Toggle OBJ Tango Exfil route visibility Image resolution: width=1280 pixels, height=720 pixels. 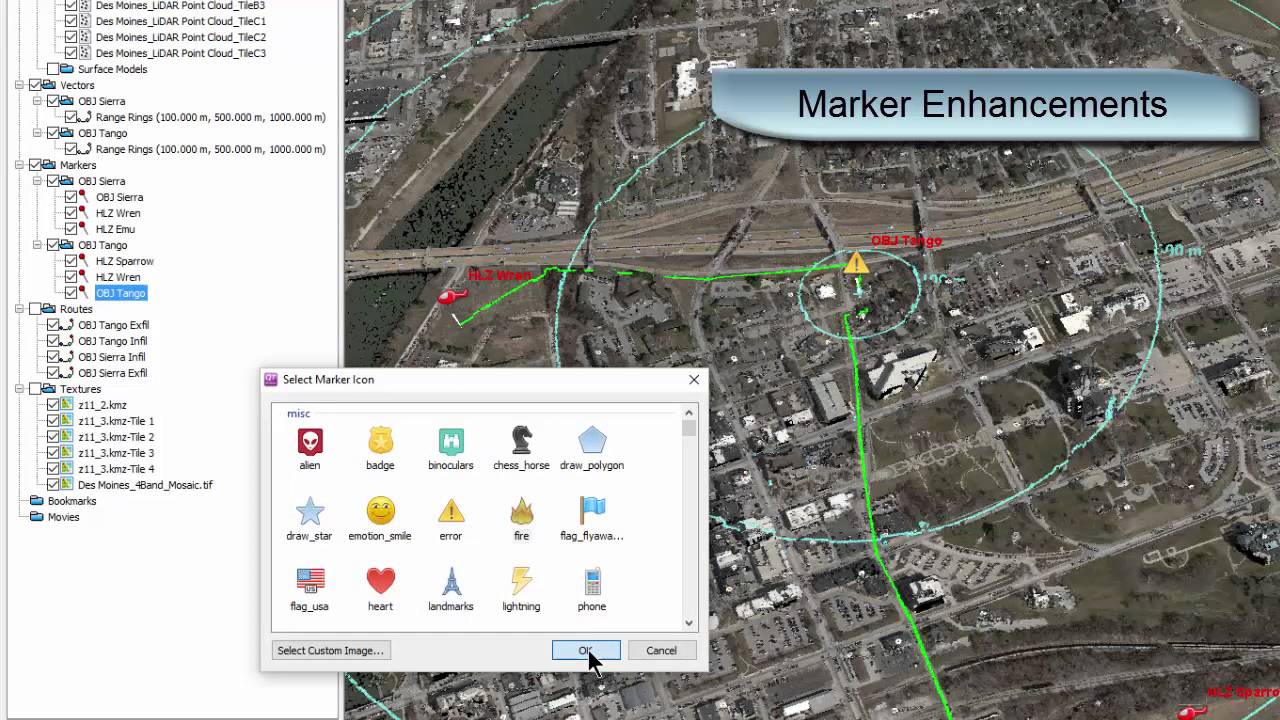pyautogui.click(x=53, y=325)
